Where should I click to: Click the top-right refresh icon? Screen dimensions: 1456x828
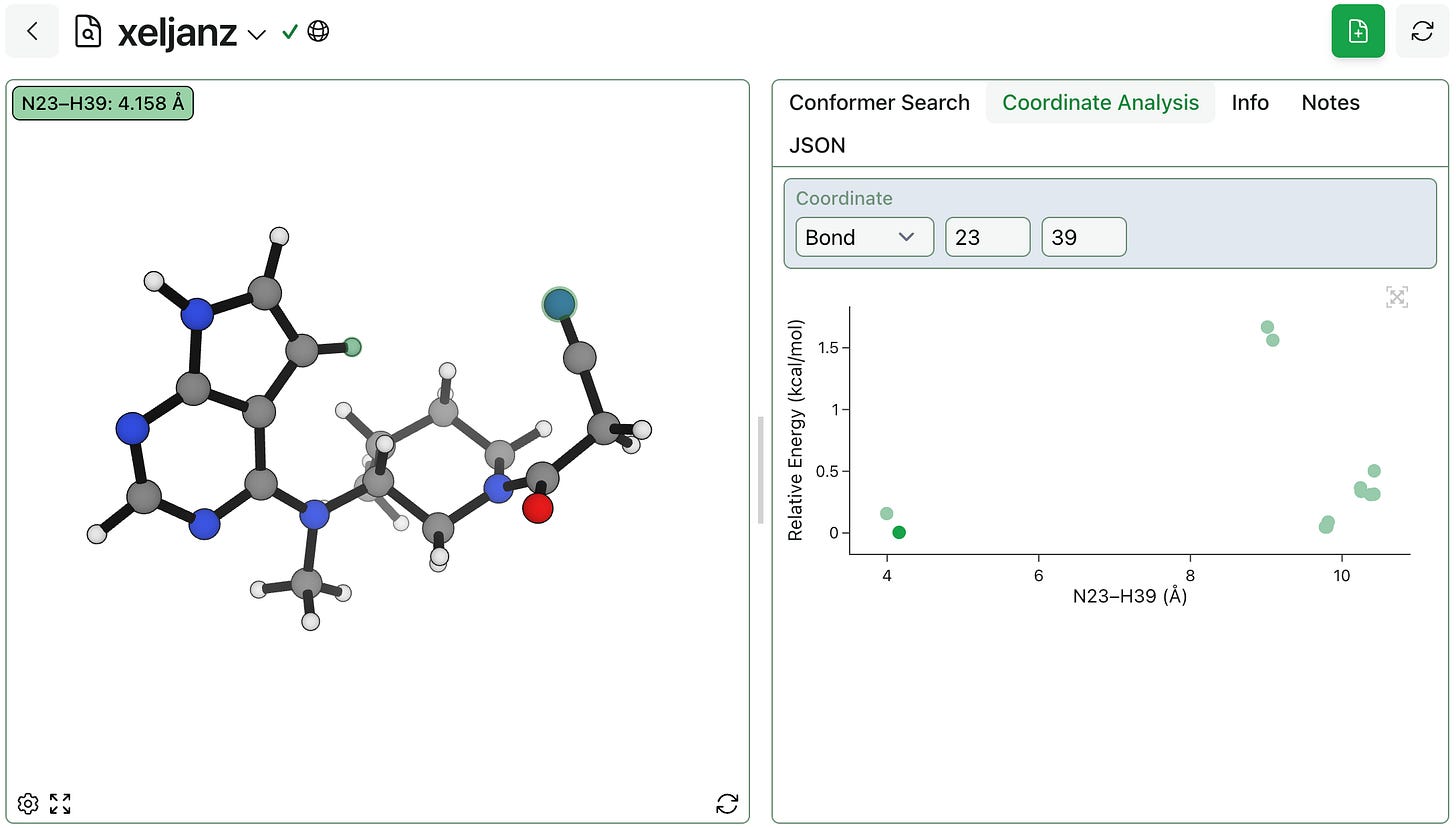(1422, 31)
